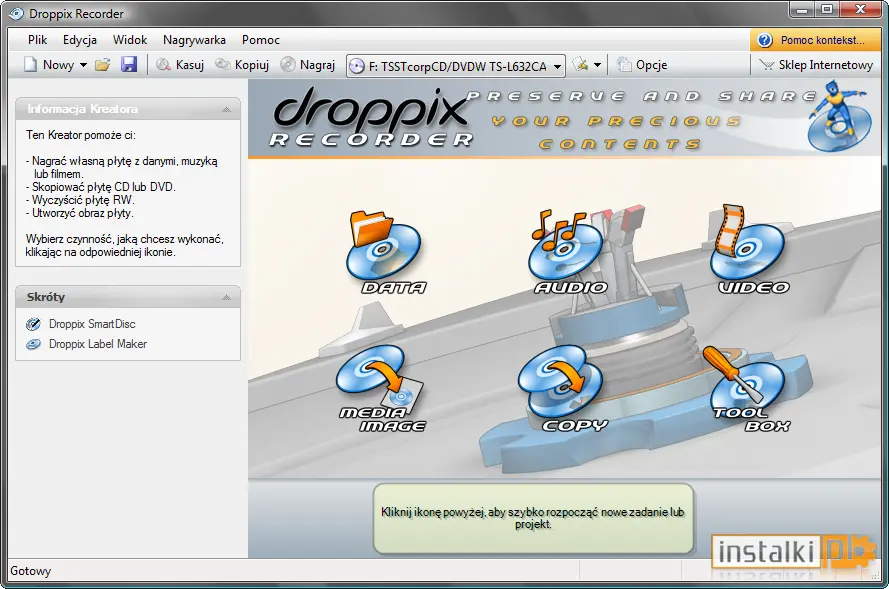Image resolution: width=889 pixels, height=589 pixels.
Task: Open the Edycja menu
Action: click(80, 40)
